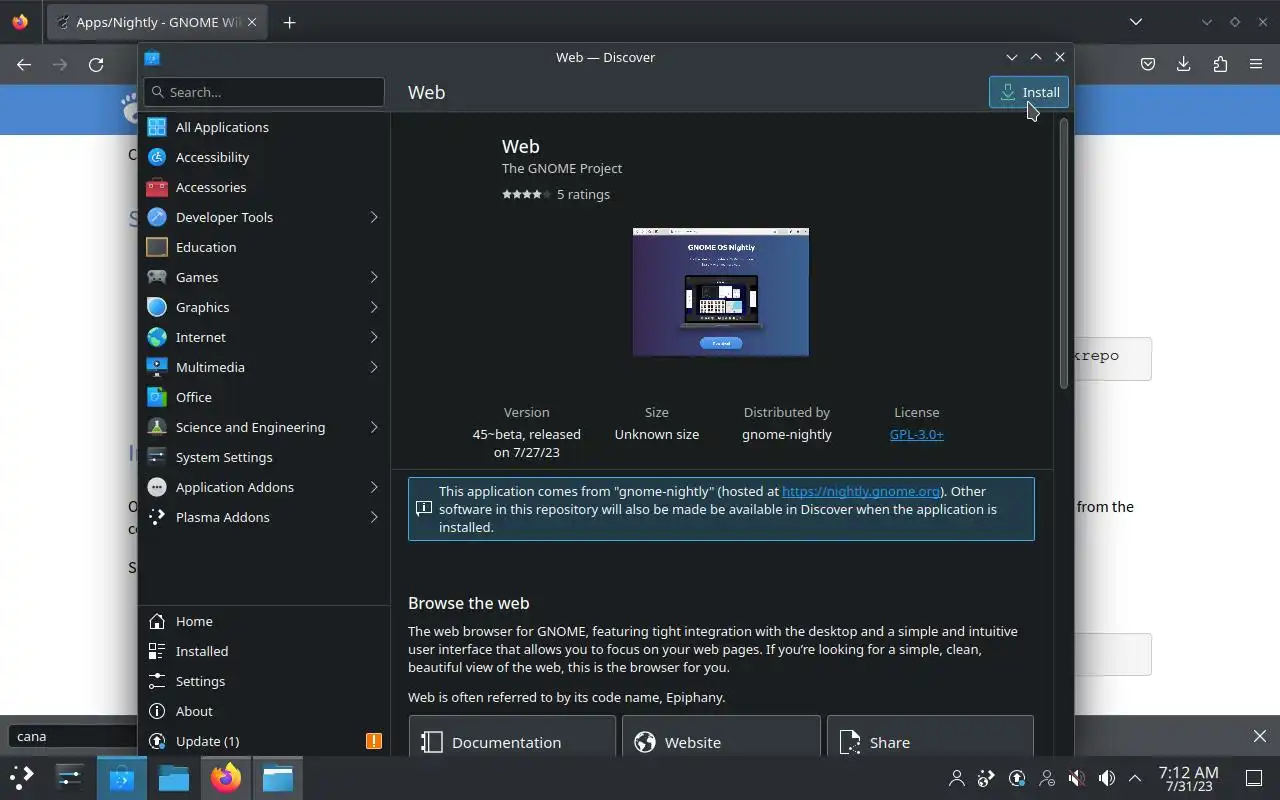The width and height of the screenshot is (1280, 800).
Task: Launch Firefox from the taskbar
Action: click(226, 777)
